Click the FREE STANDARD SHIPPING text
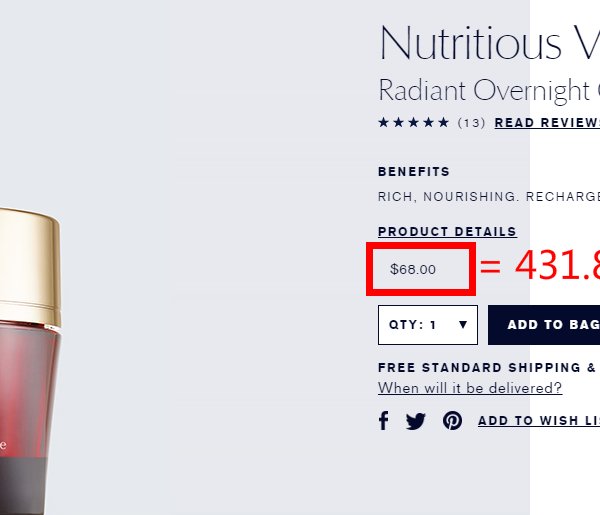 (x=489, y=368)
